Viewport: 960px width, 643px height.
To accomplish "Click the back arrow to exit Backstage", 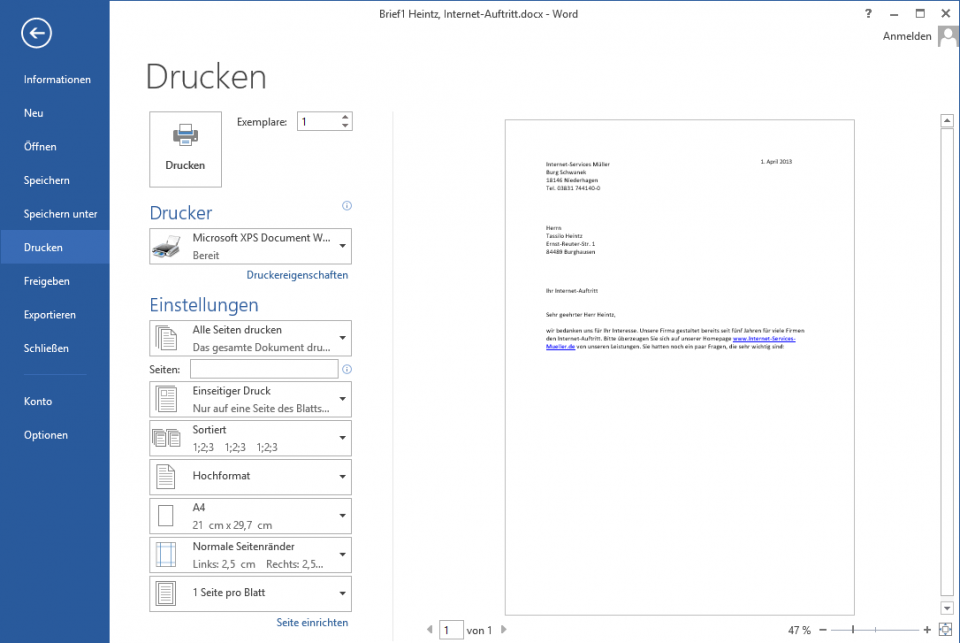I will [x=36, y=34].
